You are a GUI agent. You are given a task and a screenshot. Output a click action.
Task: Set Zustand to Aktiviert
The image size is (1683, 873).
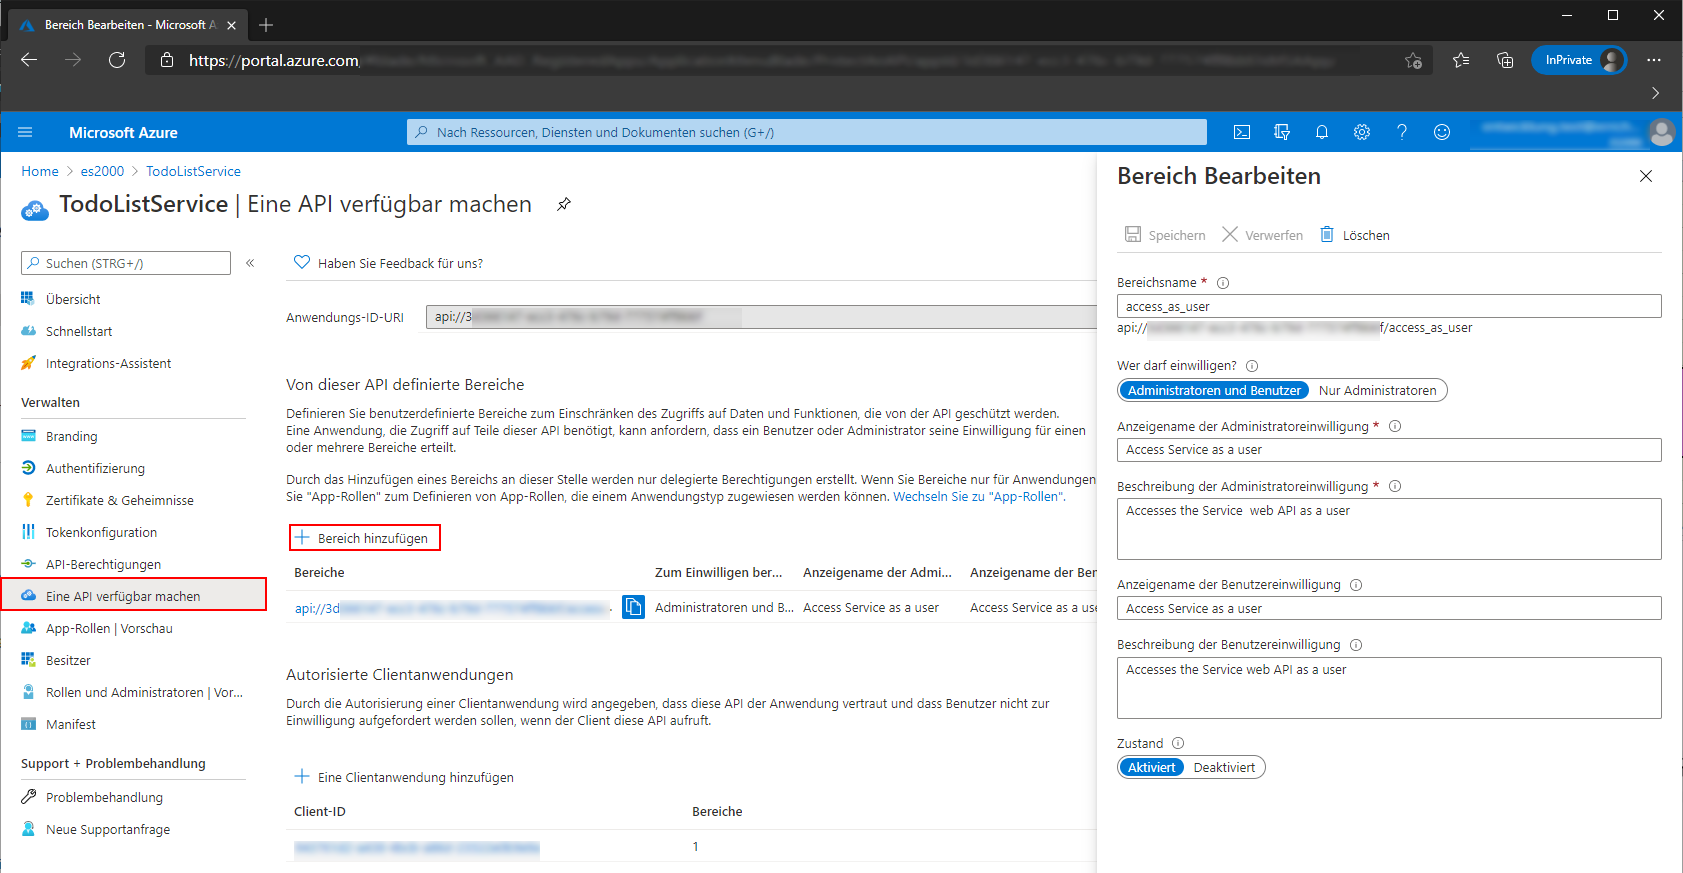pos(1151,768)
